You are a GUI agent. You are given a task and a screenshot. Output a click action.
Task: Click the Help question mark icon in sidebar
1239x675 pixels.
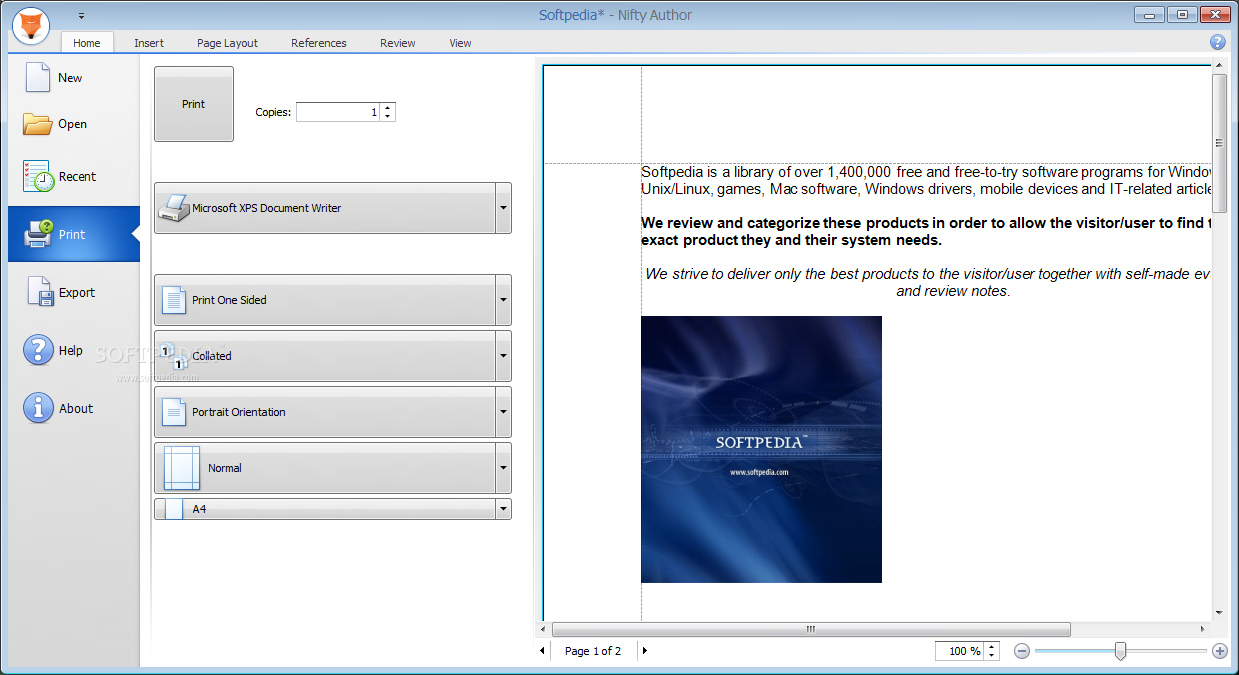[38, 350]
